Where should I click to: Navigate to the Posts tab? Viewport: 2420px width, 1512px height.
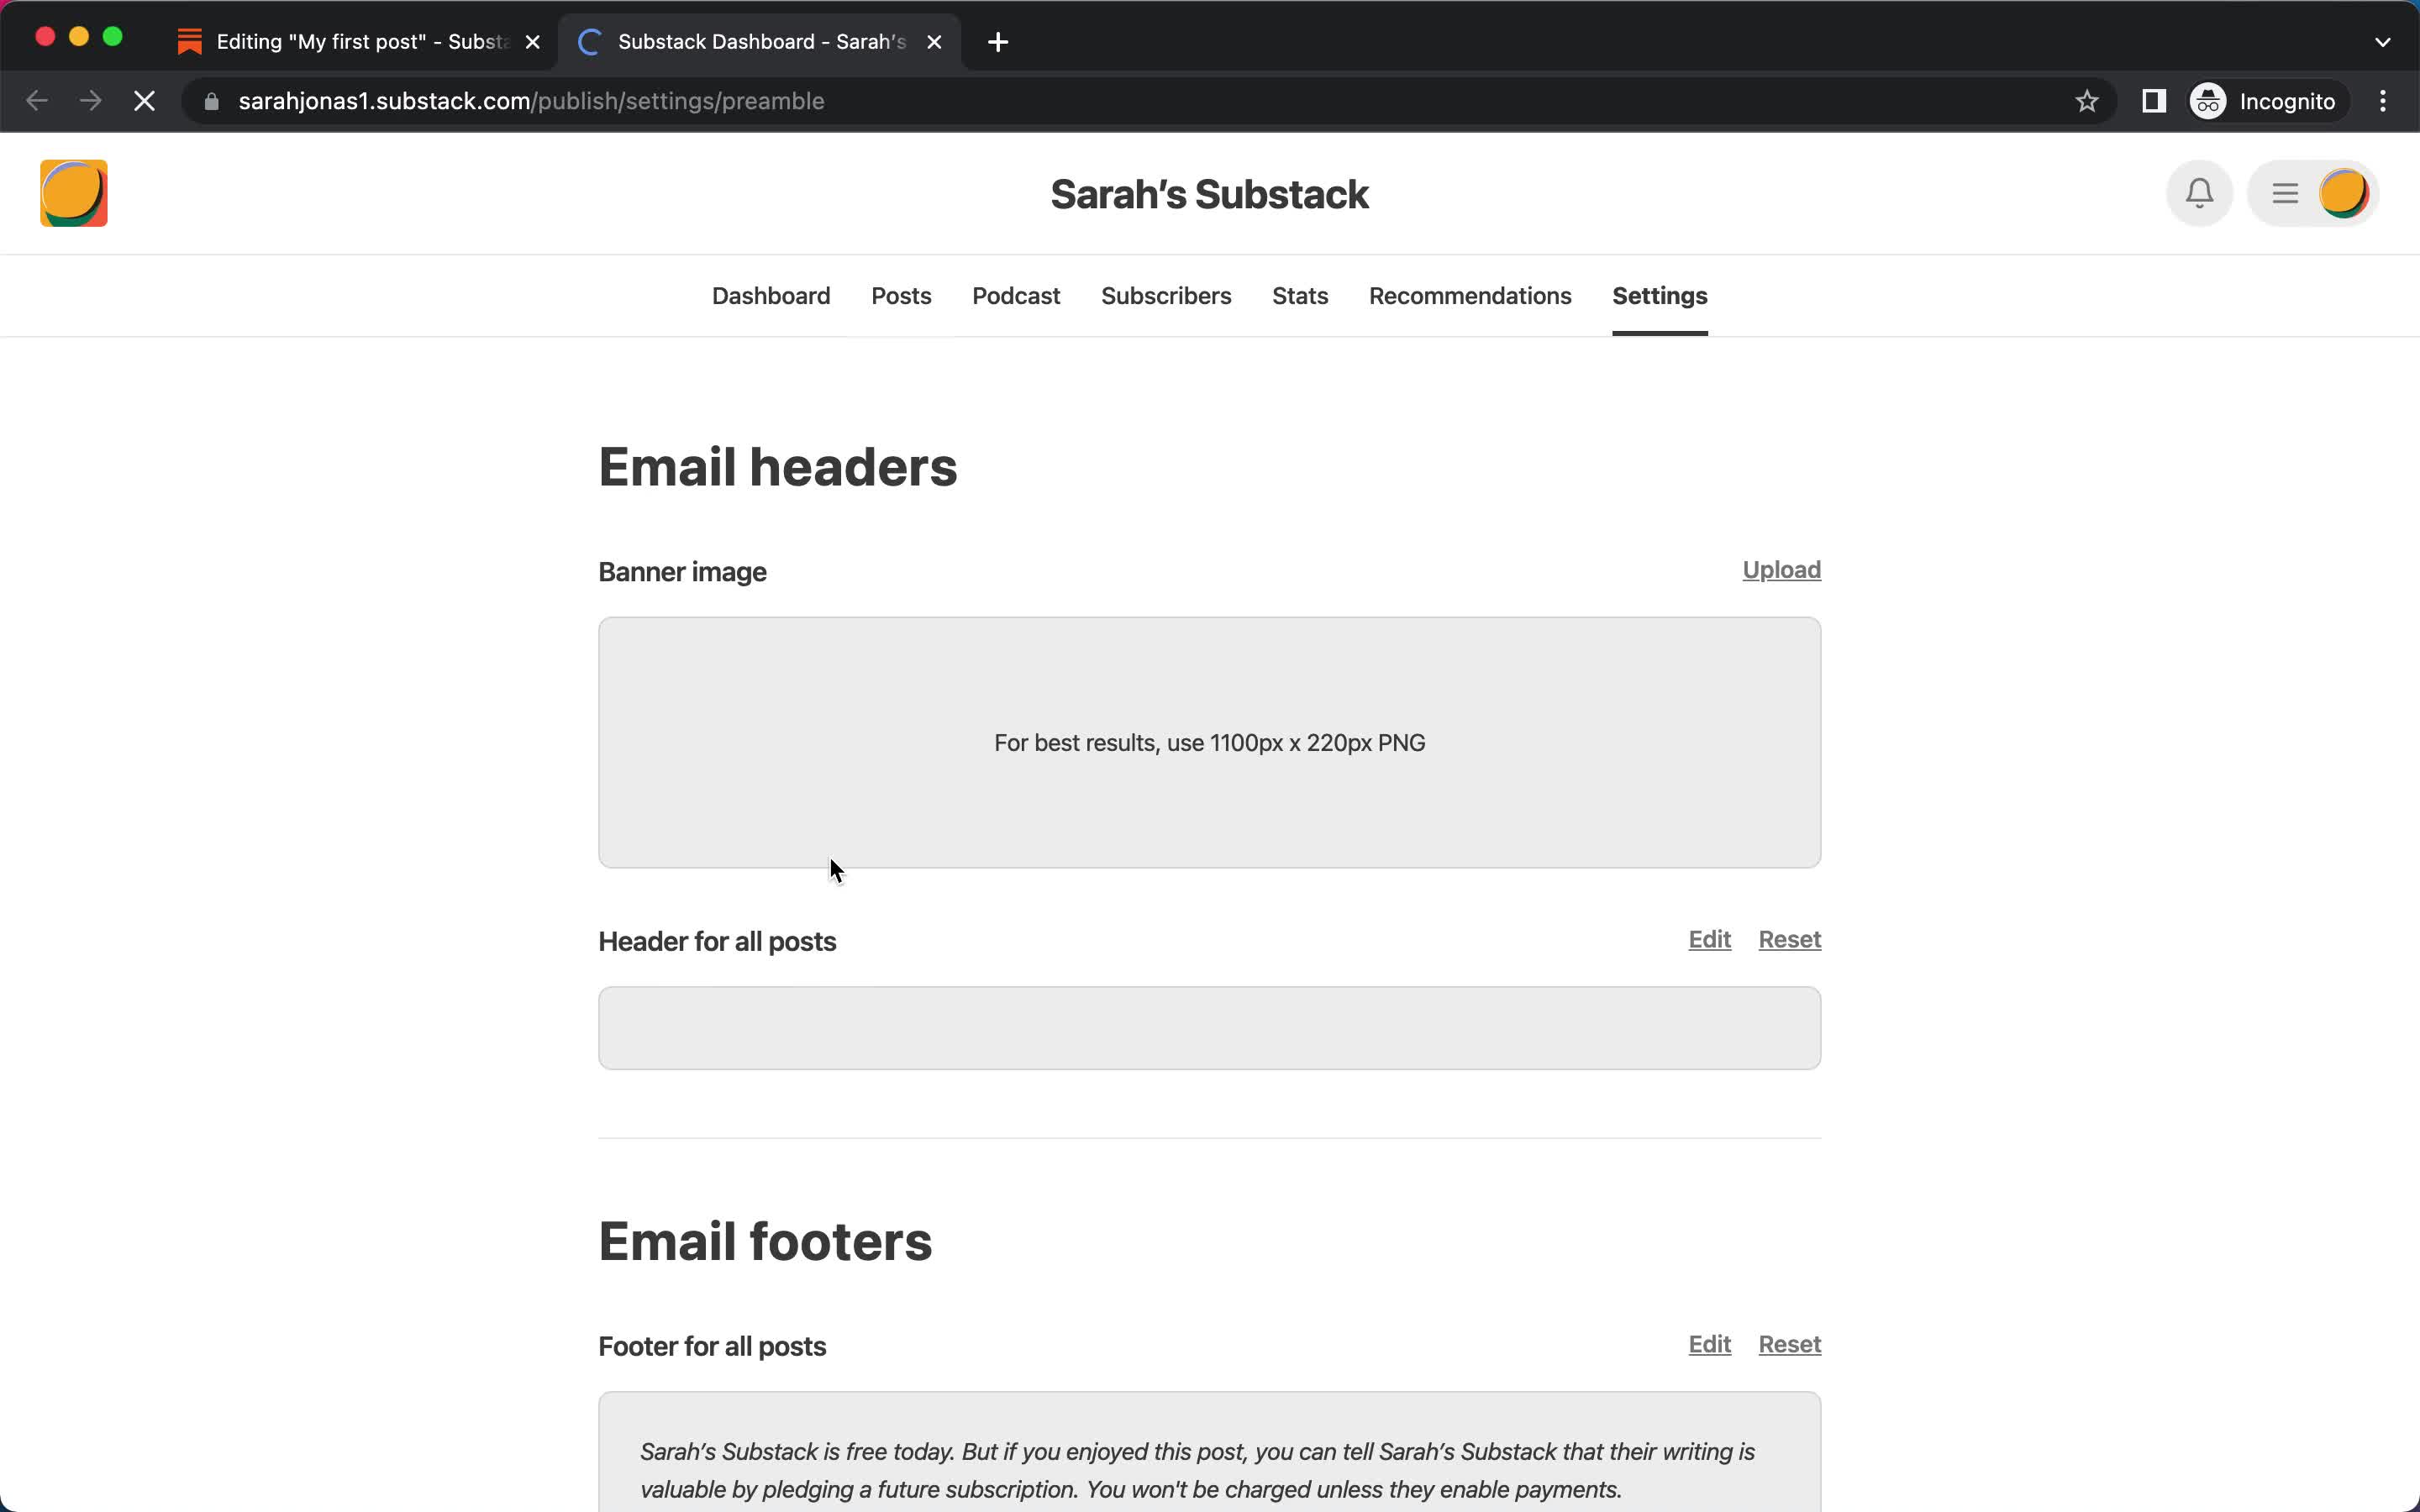click(x=901, y=294)
